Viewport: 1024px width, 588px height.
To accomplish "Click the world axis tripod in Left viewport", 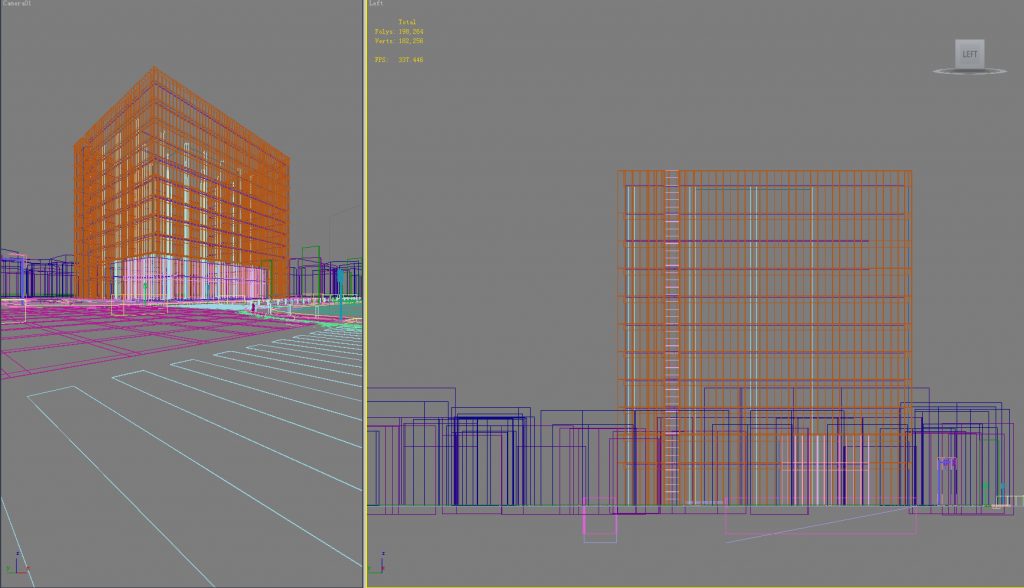I will (x=383, y=570).
